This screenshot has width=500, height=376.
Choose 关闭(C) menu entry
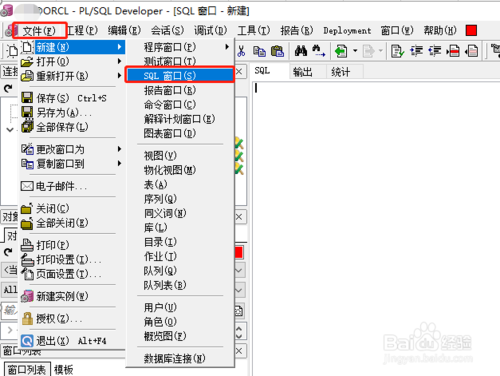[73, 208]
